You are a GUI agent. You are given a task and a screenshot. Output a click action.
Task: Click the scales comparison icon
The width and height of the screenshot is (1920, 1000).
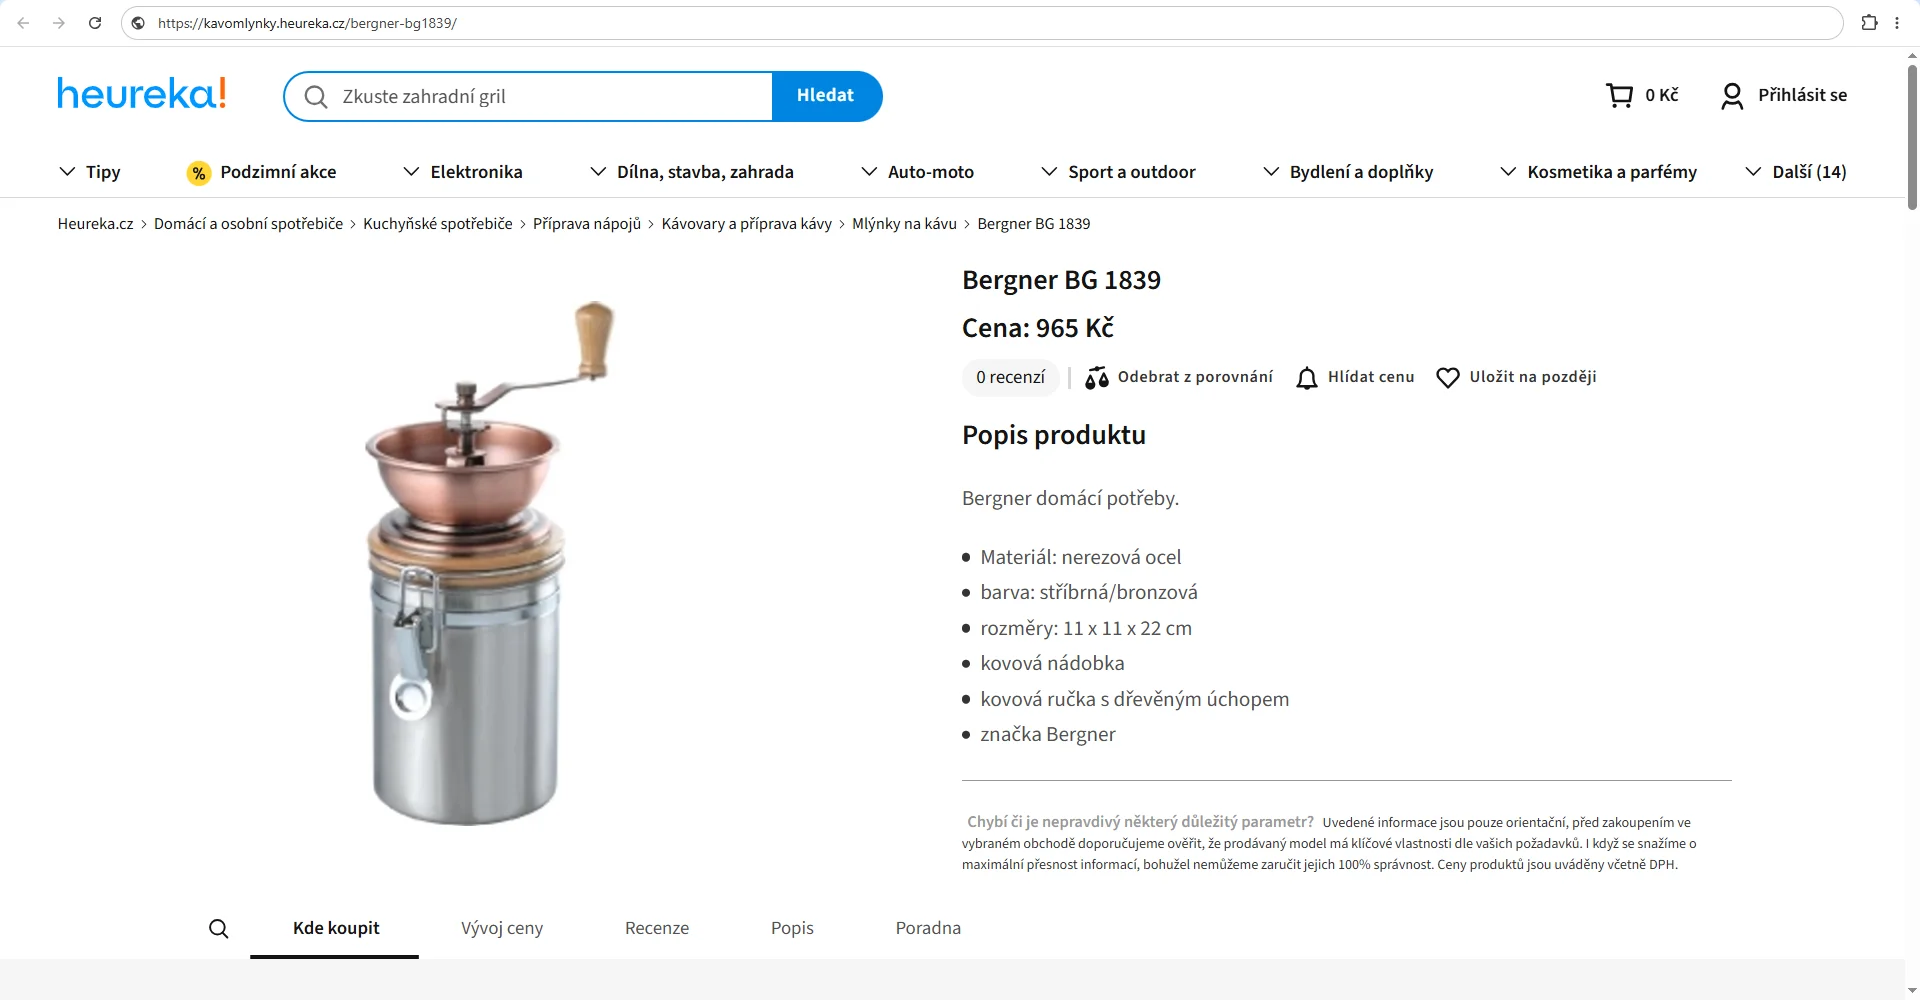[x=1097, y=378]
